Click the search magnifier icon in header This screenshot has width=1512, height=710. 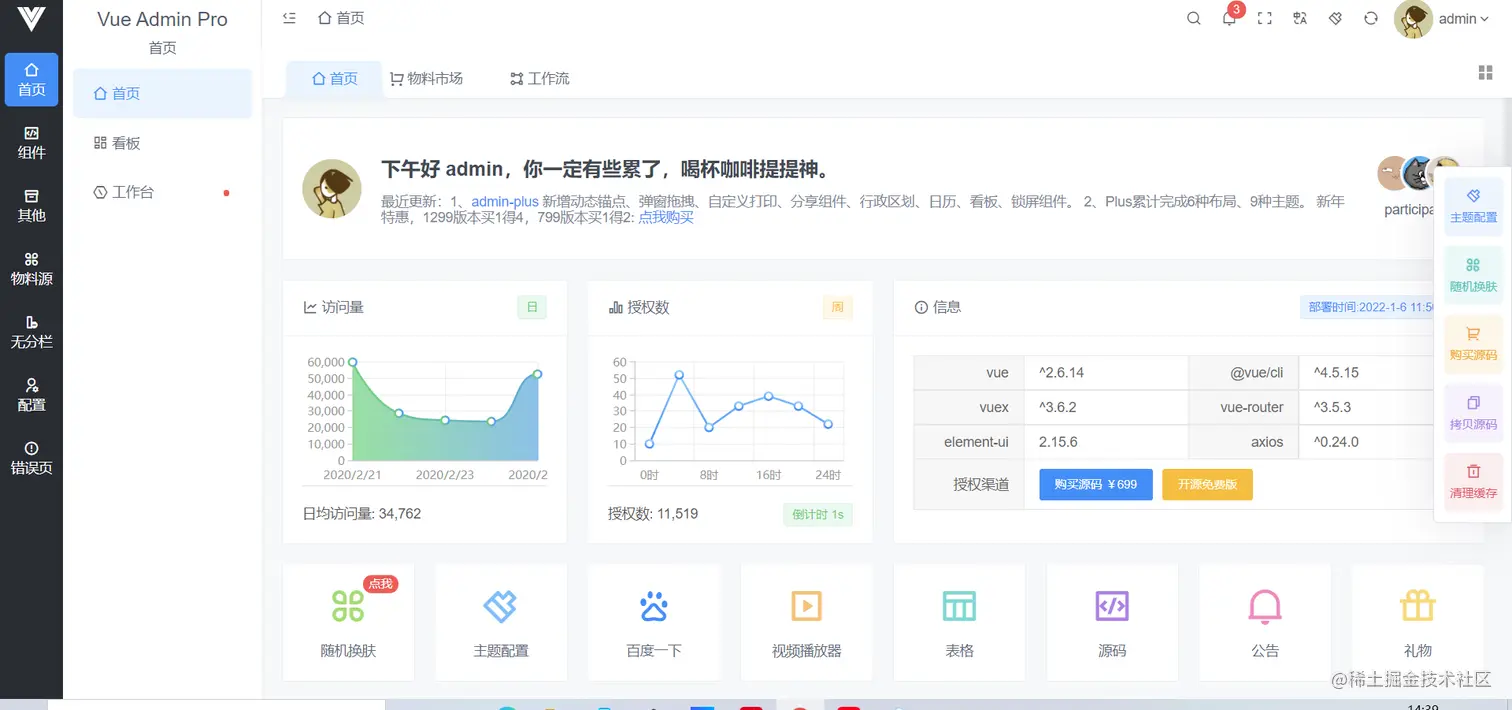pos(1193,18)
